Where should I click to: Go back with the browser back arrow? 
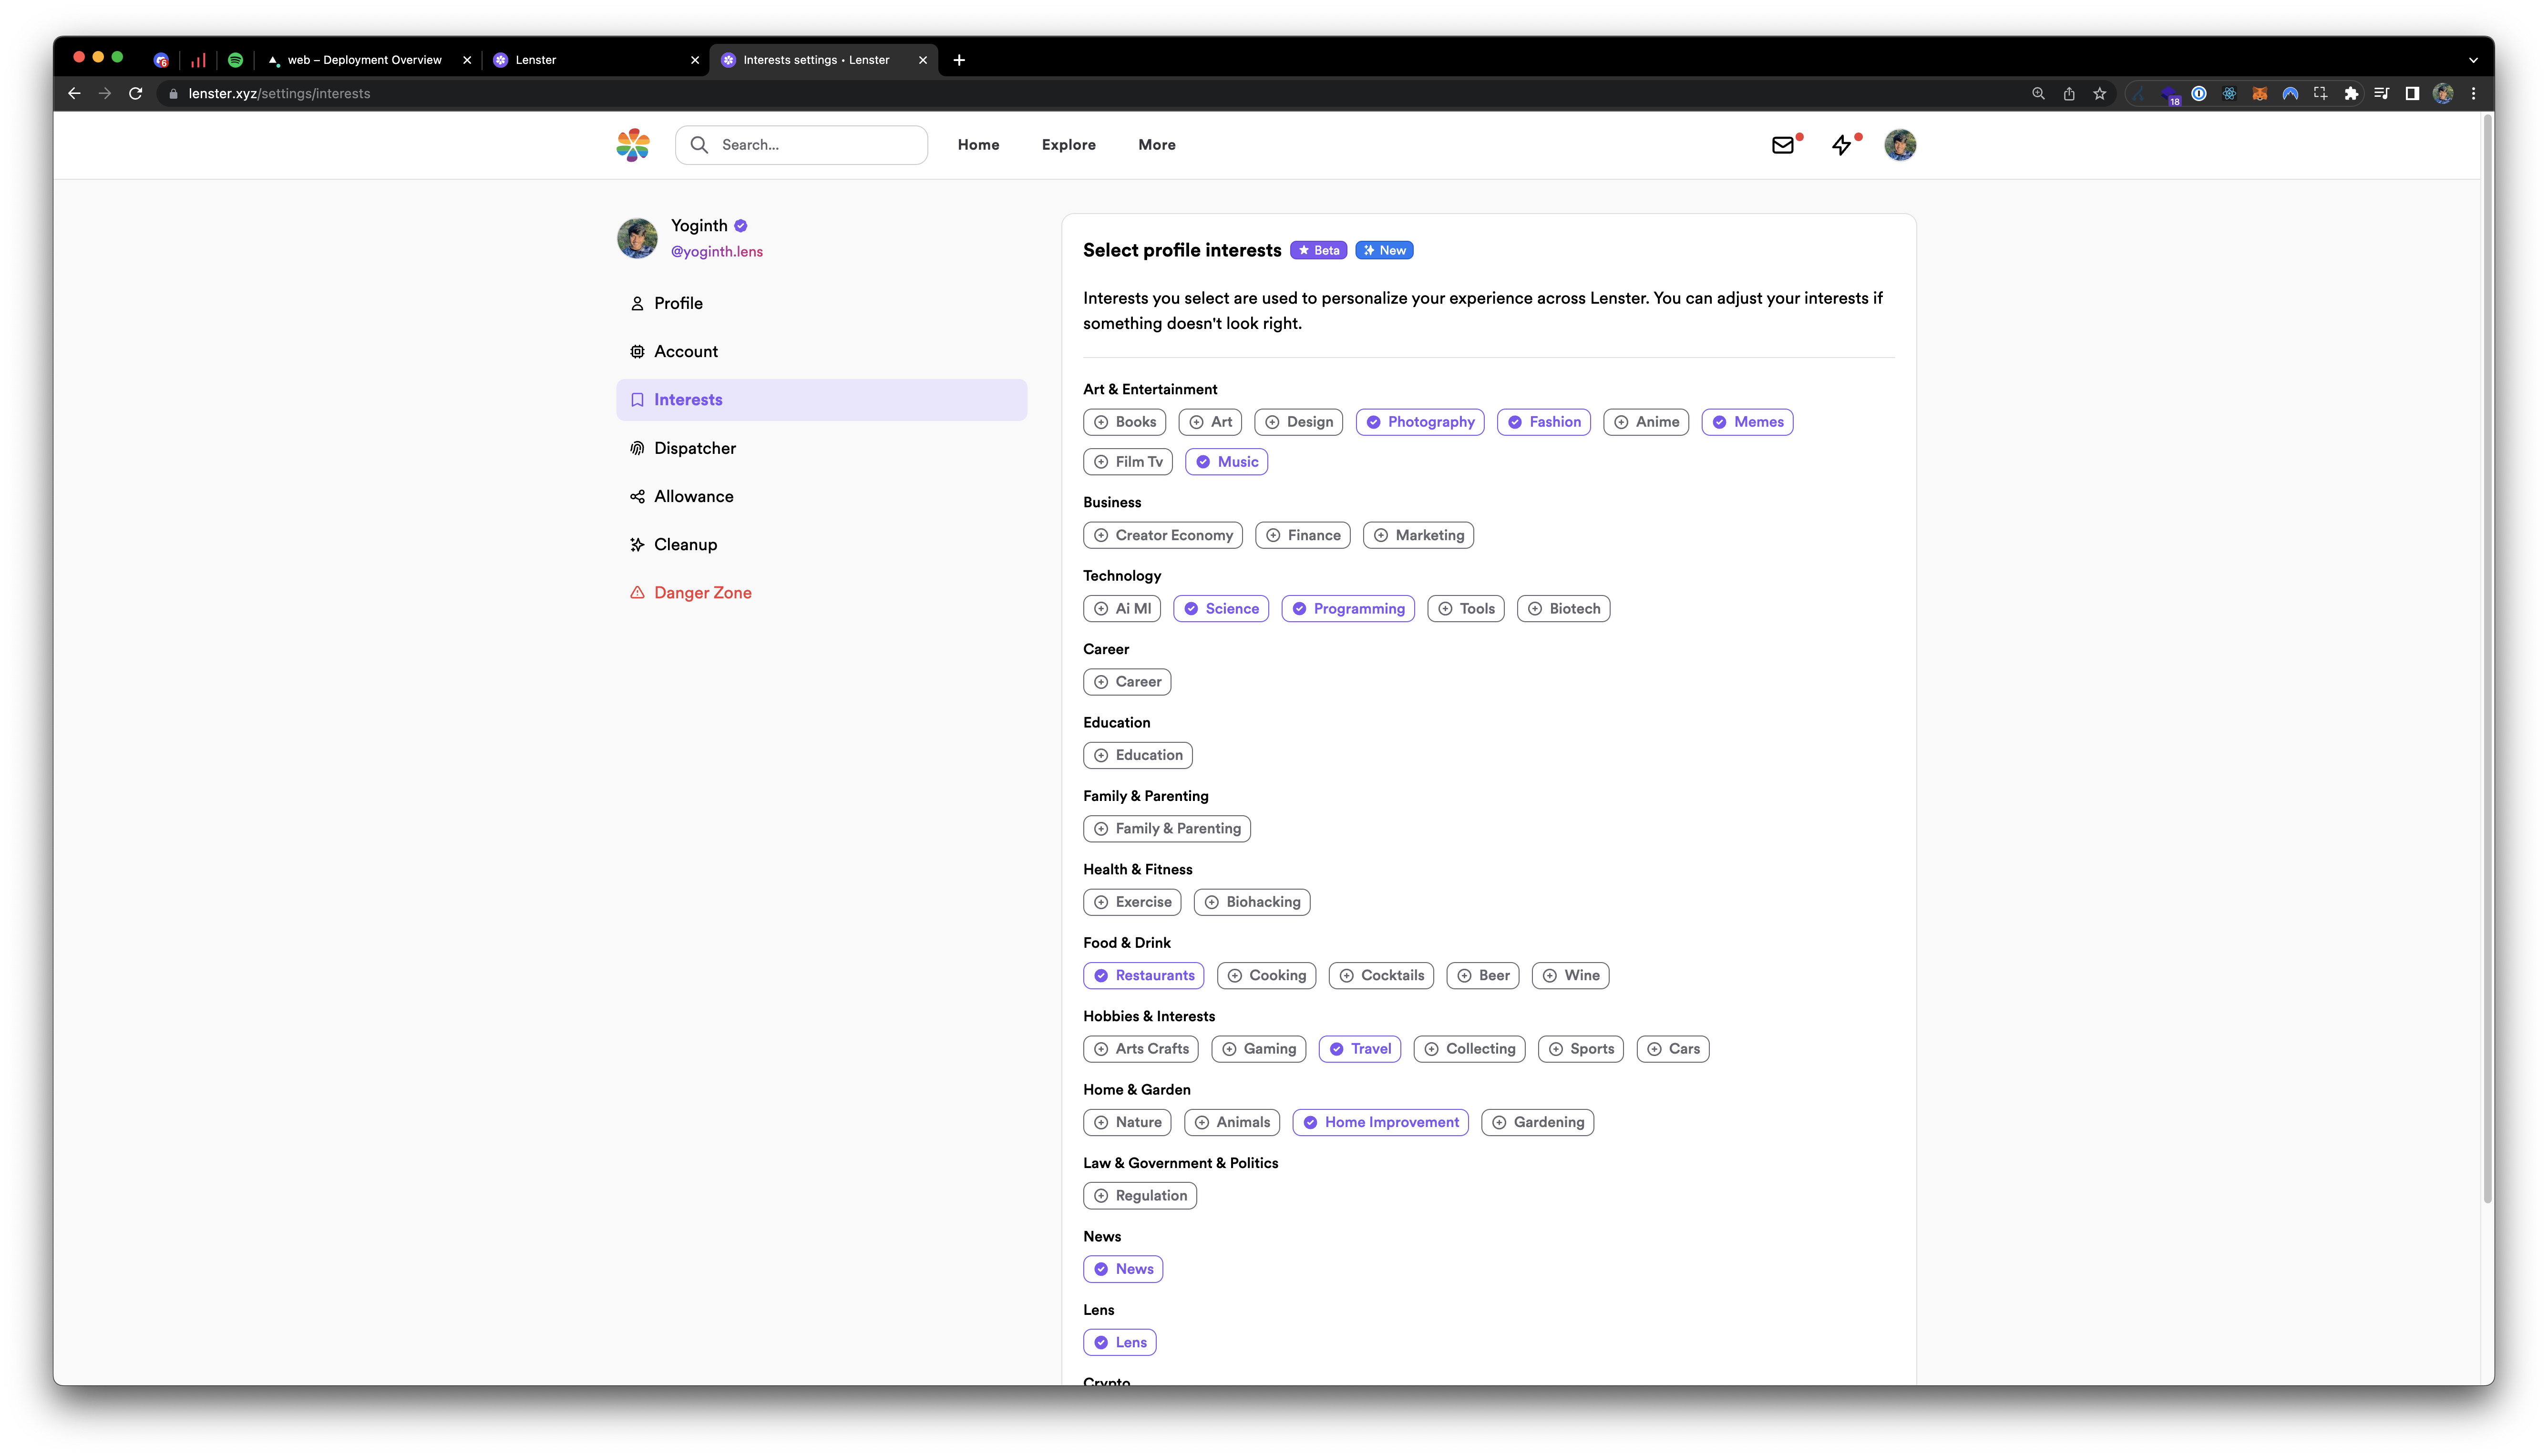coord(74,93)
